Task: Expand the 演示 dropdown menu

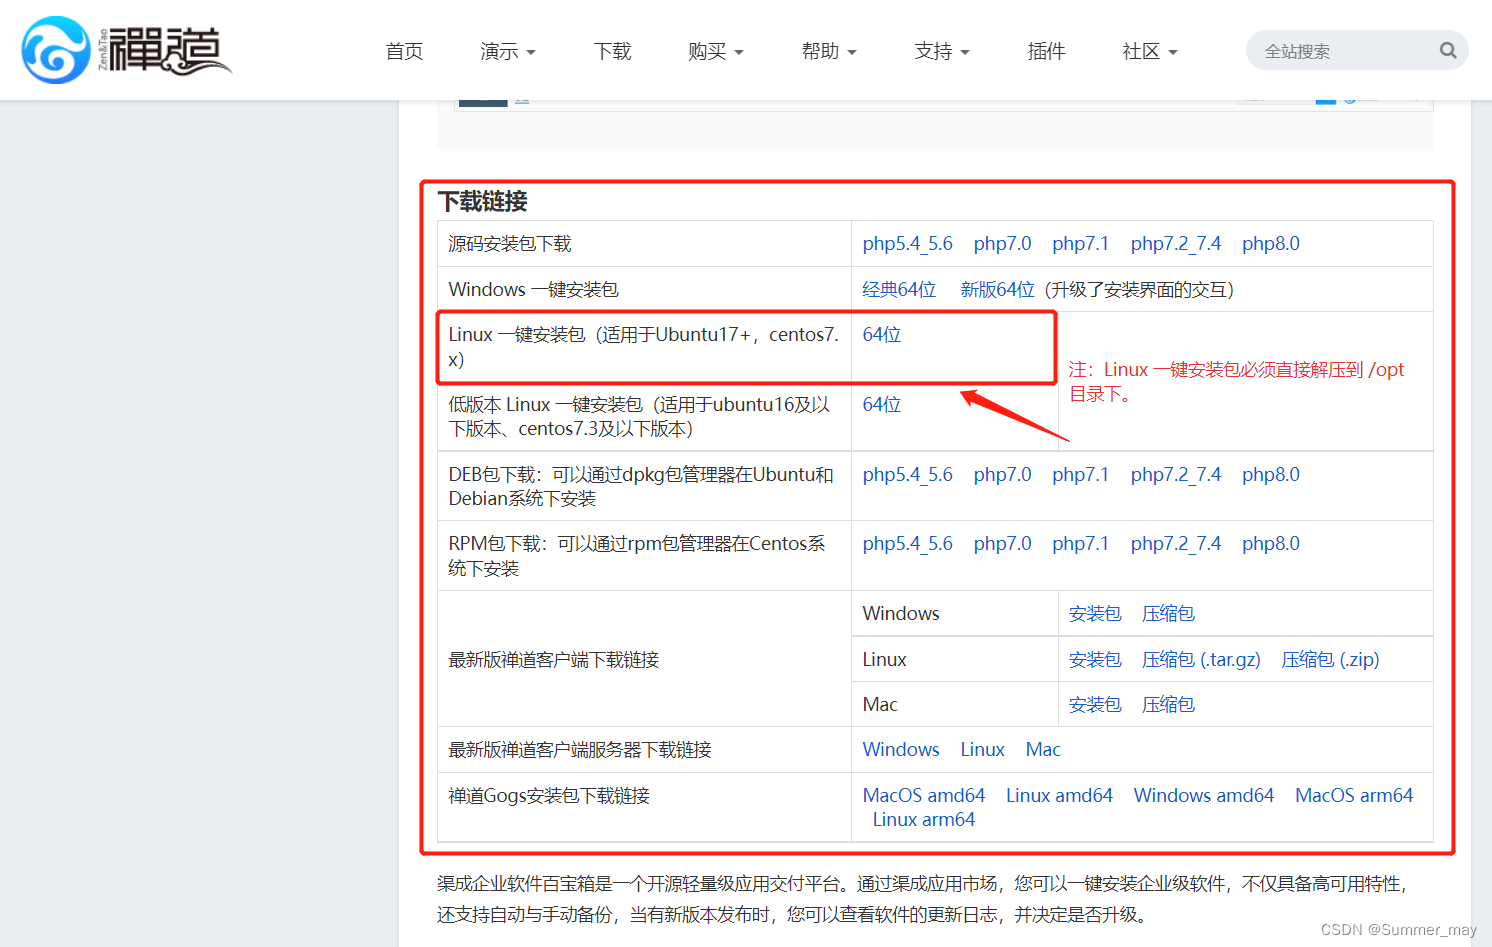Action: pyautogui.click(x=508, y=51)
